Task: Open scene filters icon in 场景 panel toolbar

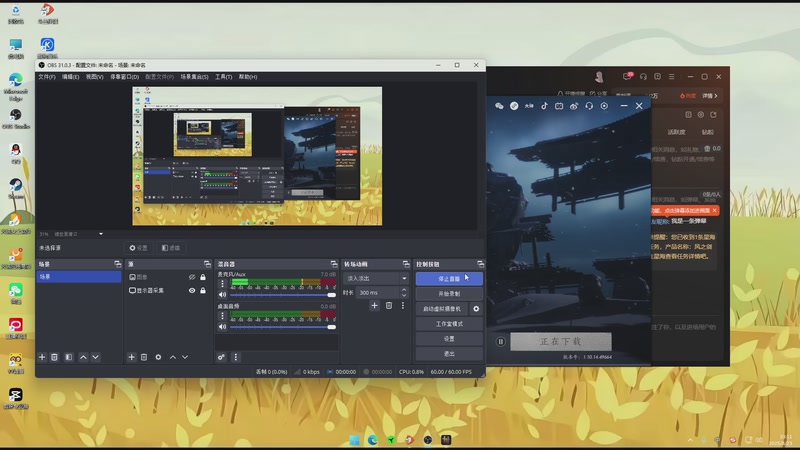Action: click(69, 357)
